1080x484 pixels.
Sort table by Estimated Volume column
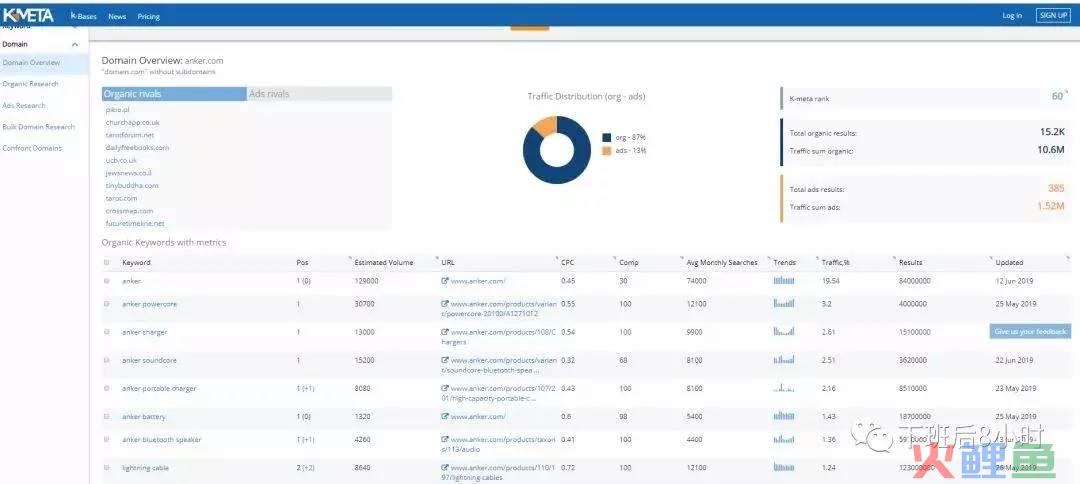pos(384,262)
